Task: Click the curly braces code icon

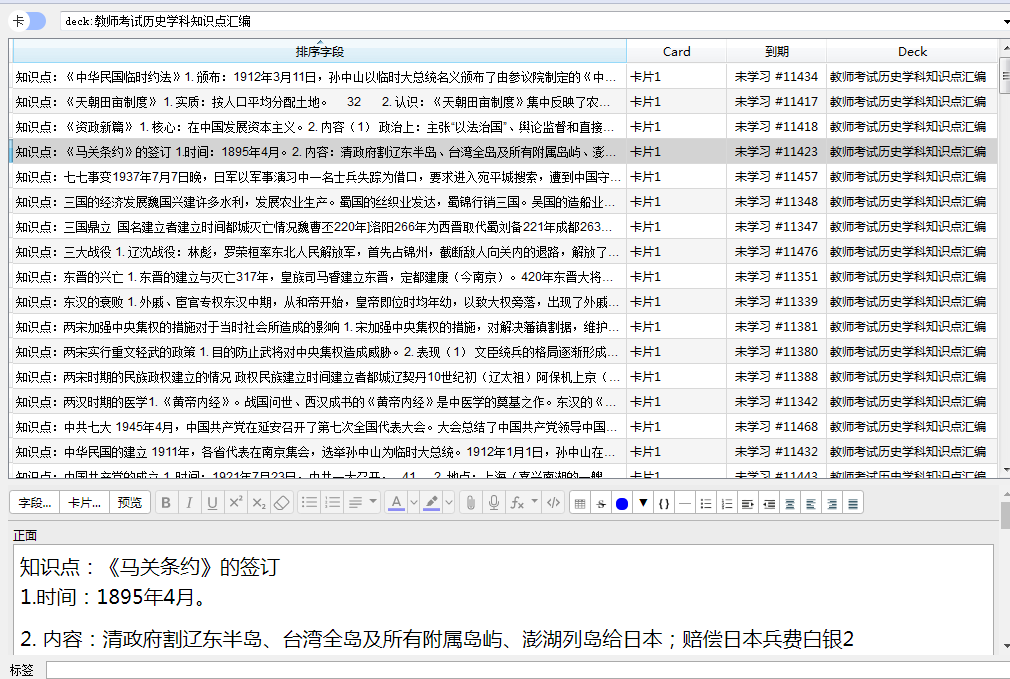Action: [664, 504]
